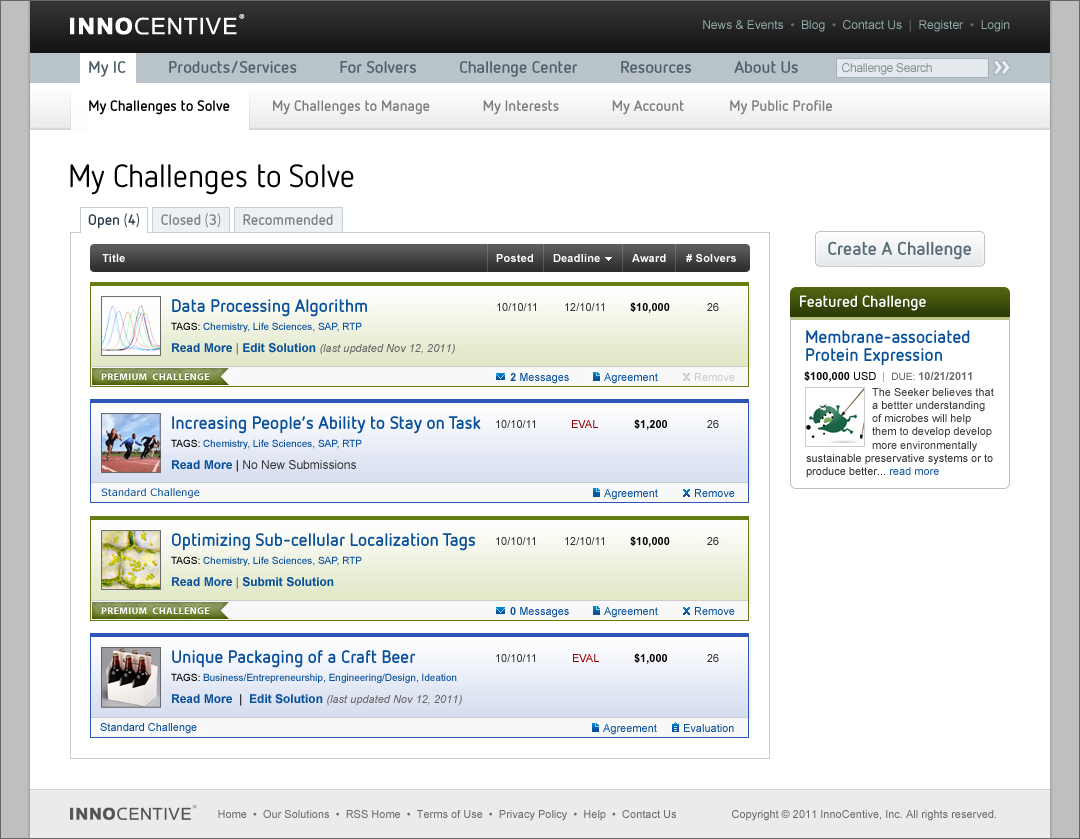Open Membrane-associated Protein Expression challenge
The height and width of the screenshot is (839, 1080).
tap(887, 346)
